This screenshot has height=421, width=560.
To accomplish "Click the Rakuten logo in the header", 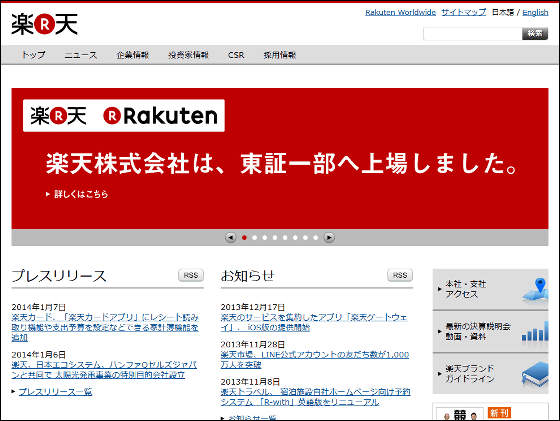I will (x=44, y=24).
